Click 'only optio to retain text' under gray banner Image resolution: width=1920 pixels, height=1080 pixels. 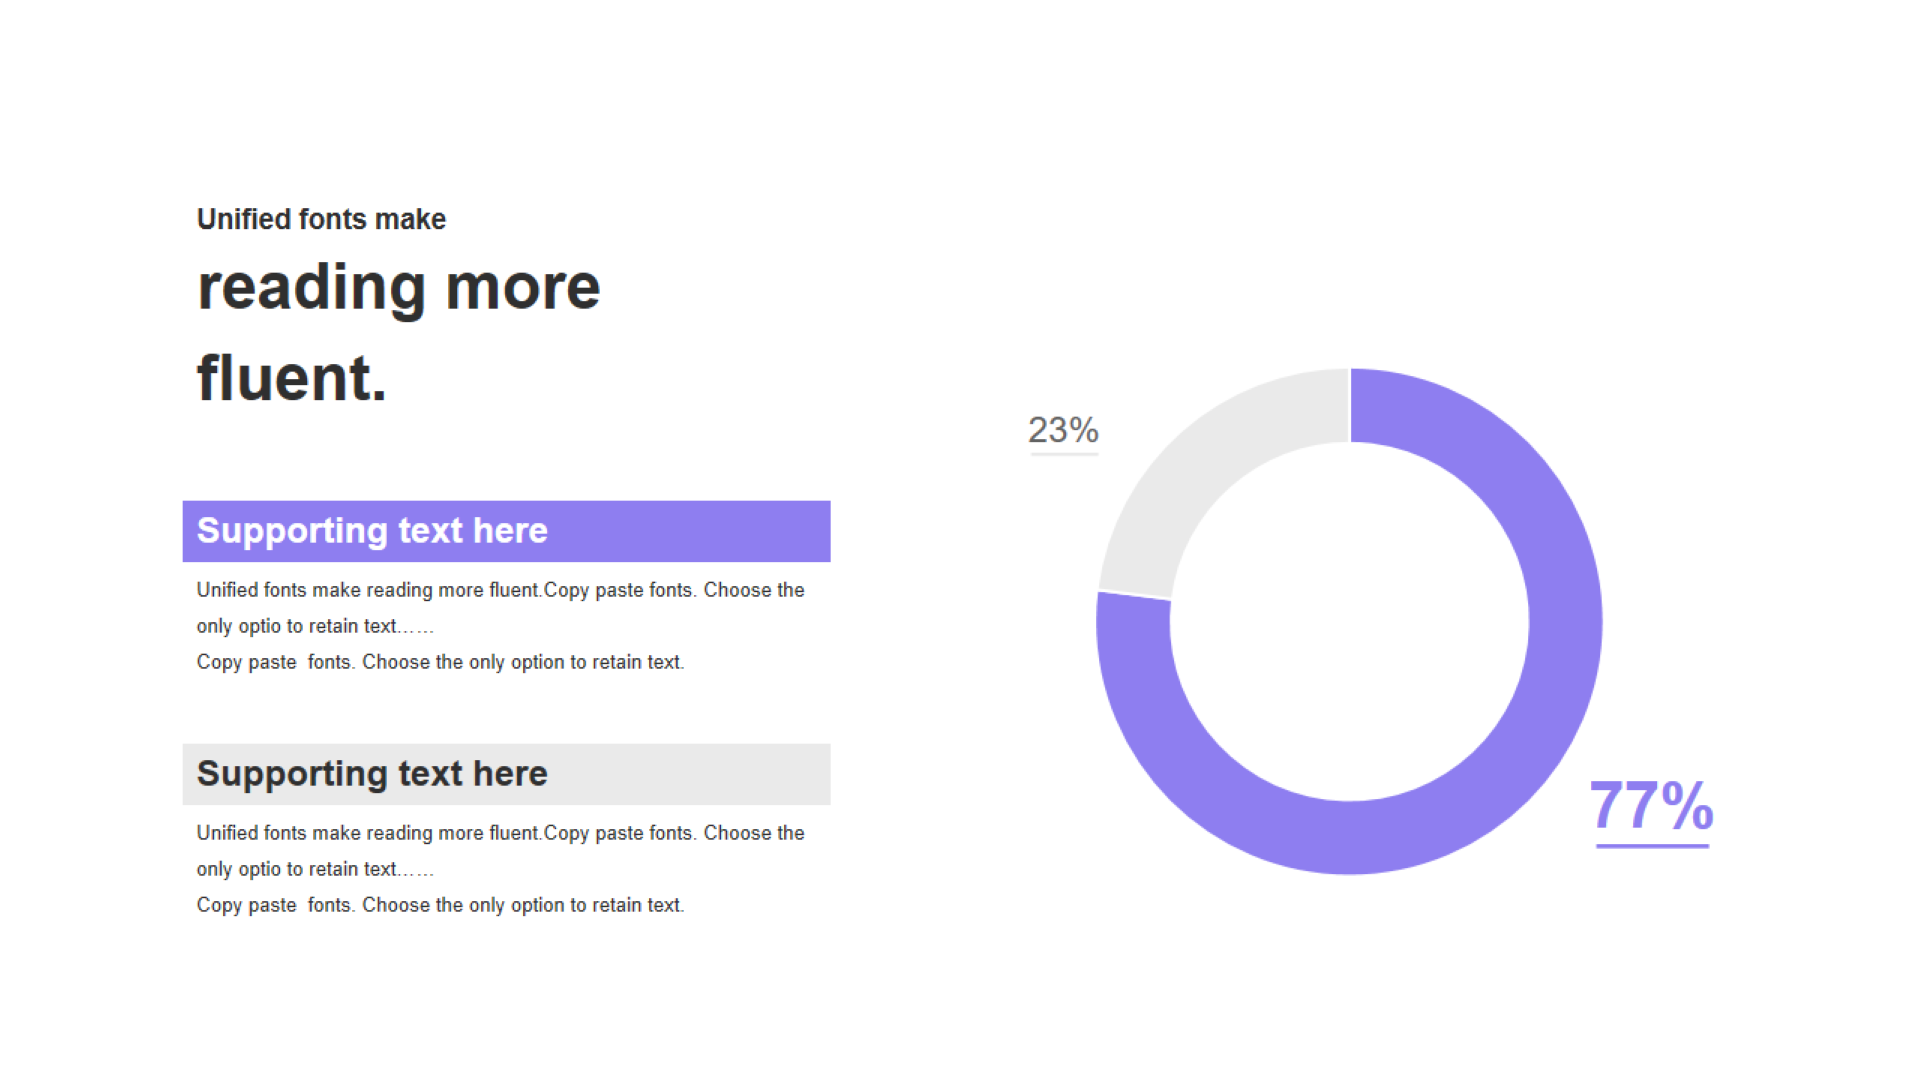(x=315, y=869)
